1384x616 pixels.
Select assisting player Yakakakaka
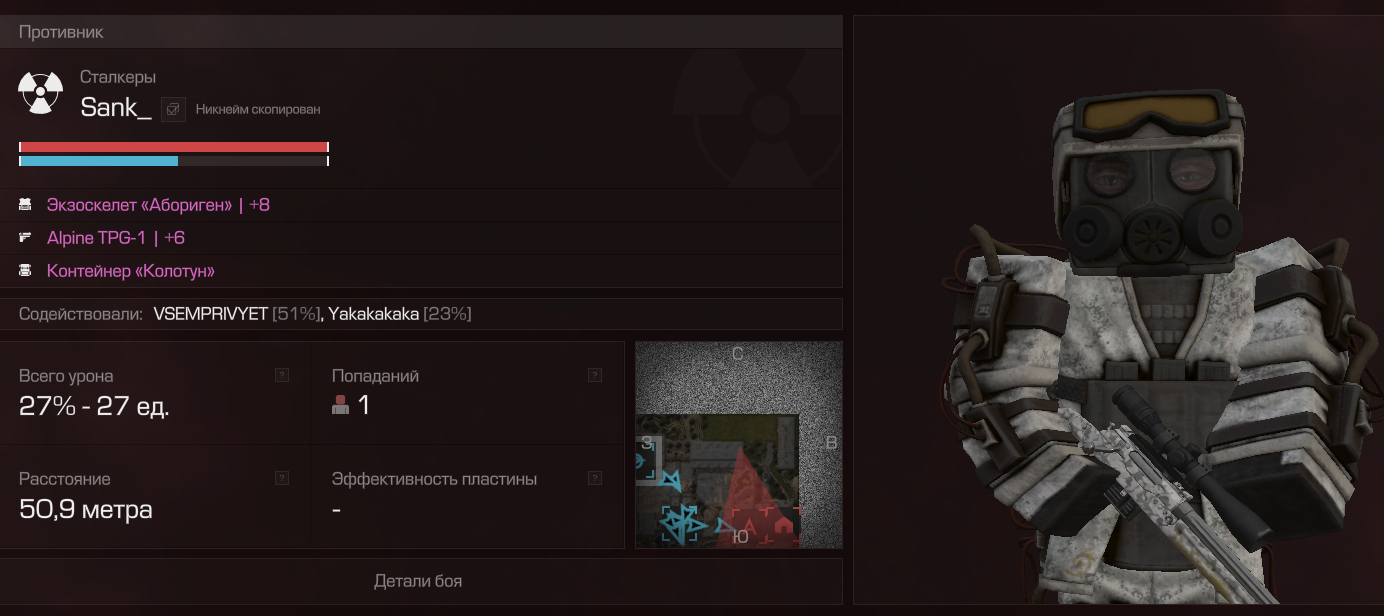(x=374, y=314)
